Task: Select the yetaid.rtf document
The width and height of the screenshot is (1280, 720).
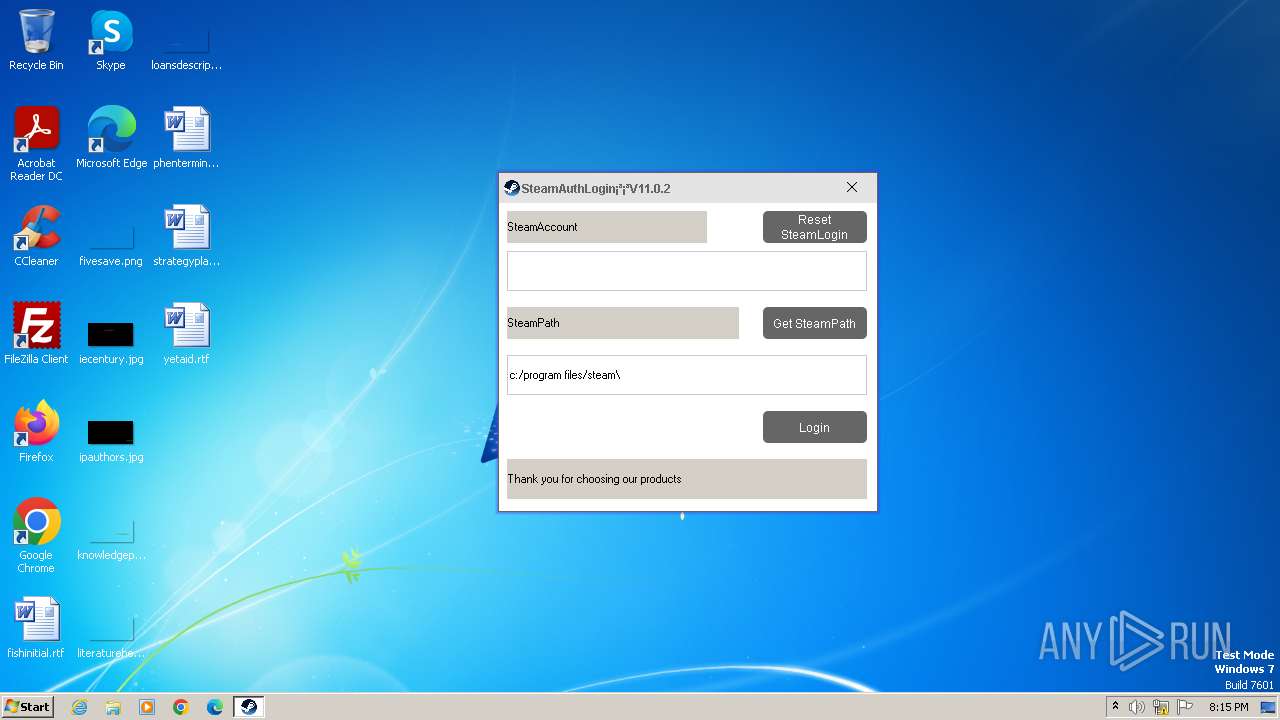Action: click(186, 334)
